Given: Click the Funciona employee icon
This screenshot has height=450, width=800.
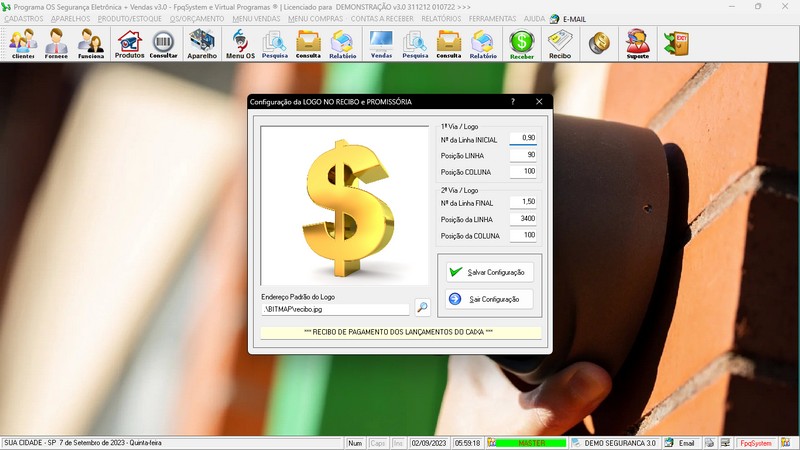Looking at the screenshot, I should [91, 44].
